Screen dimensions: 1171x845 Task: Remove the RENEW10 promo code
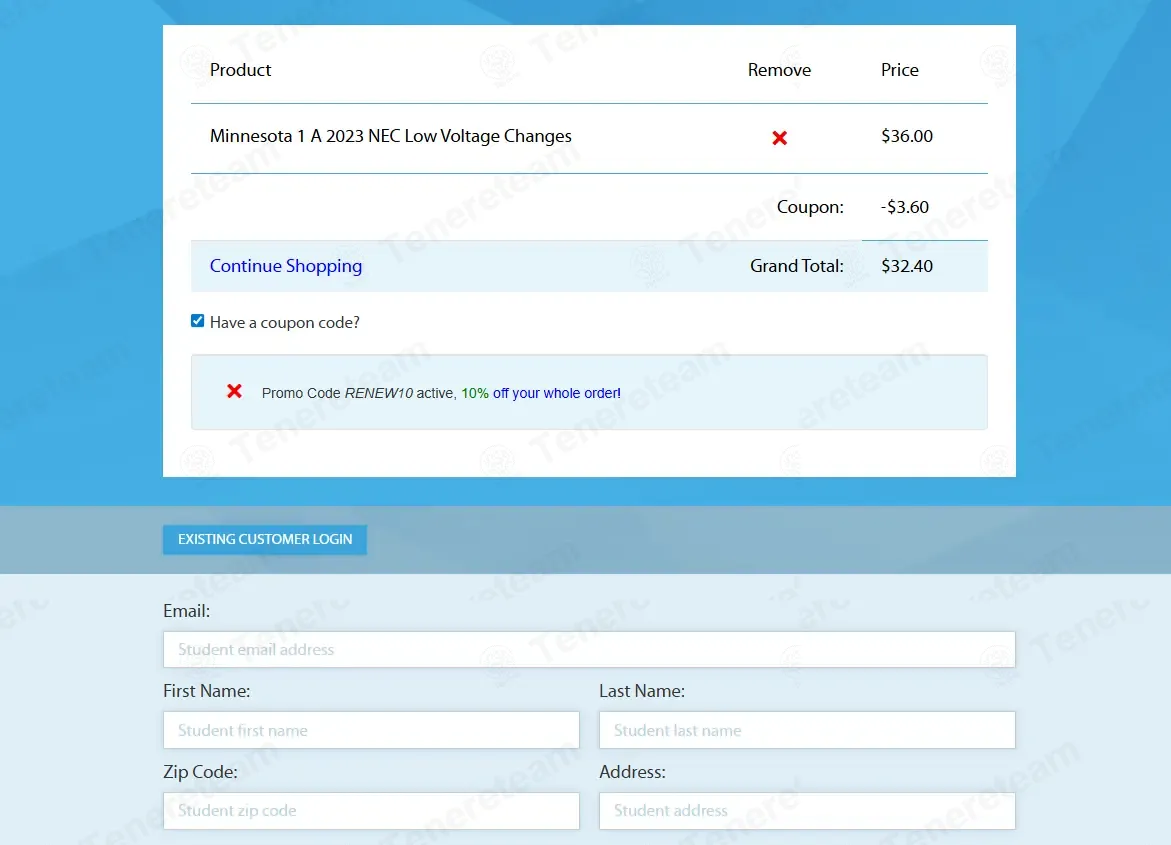coord(234,391)
